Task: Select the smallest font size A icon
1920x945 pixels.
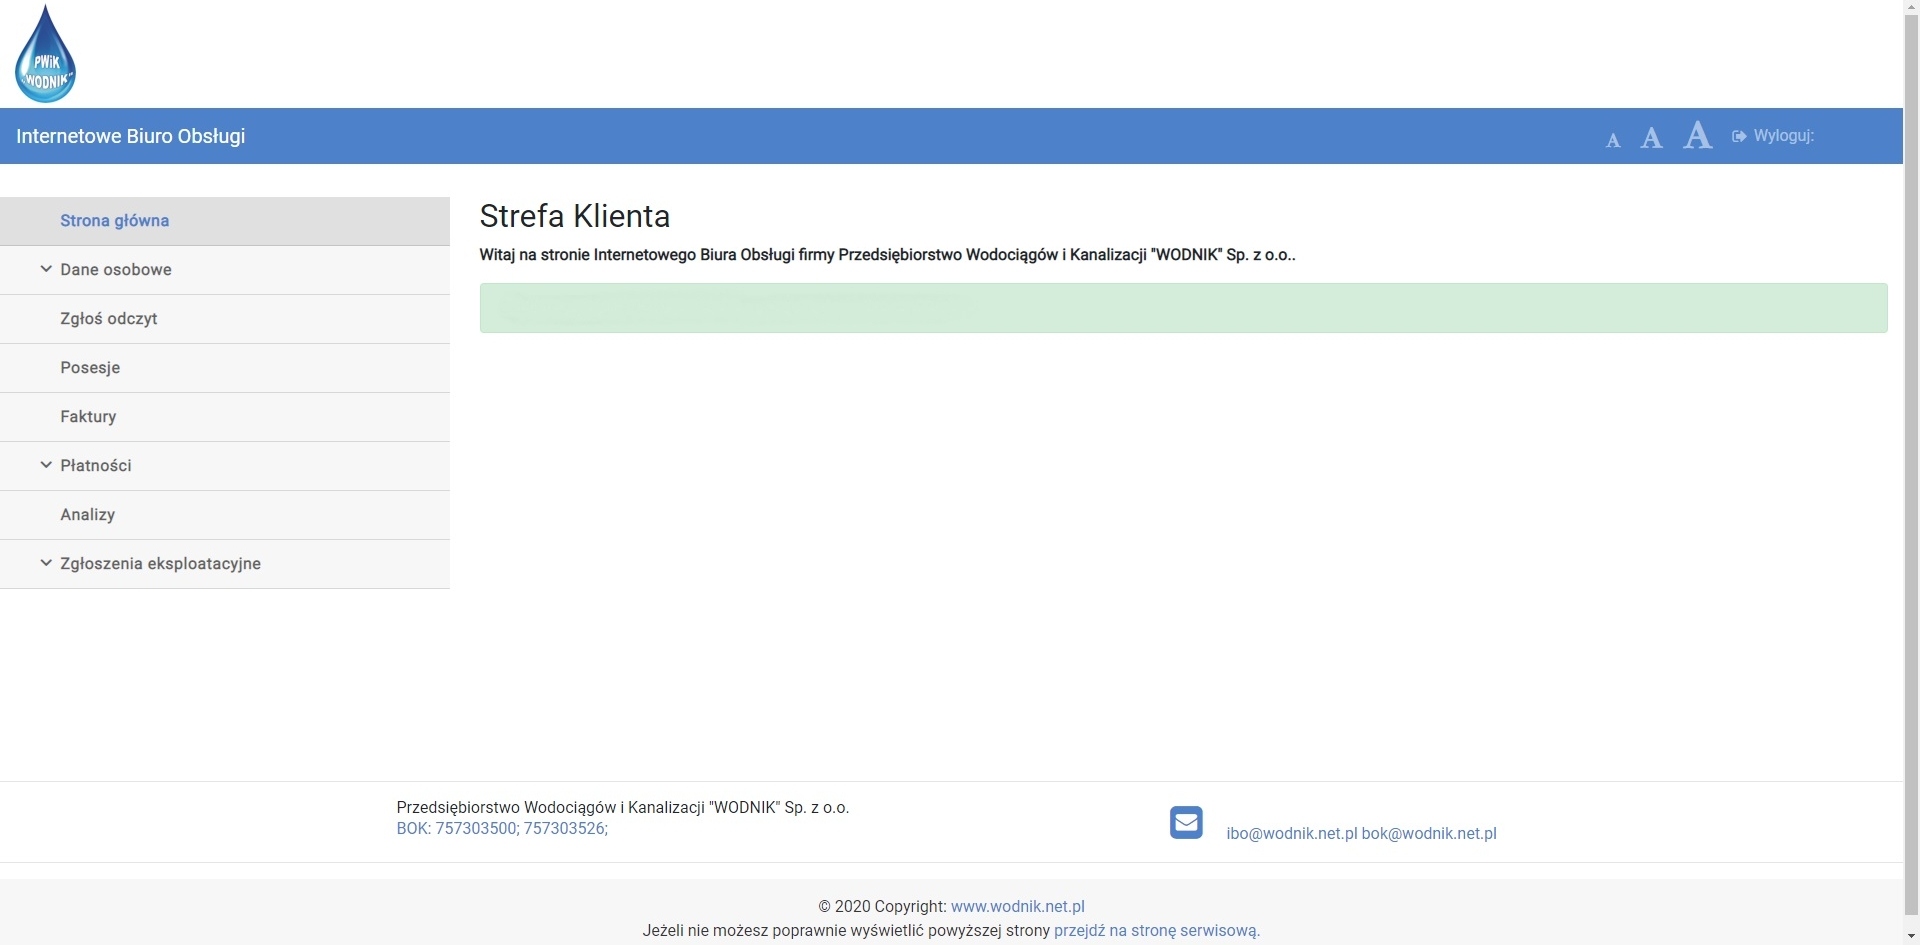Action: click(1612, 141)
